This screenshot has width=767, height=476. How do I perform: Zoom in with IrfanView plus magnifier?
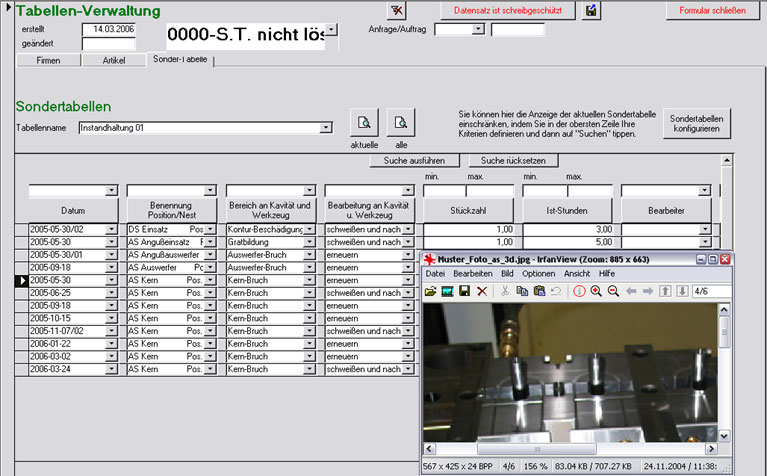point(596,292)
